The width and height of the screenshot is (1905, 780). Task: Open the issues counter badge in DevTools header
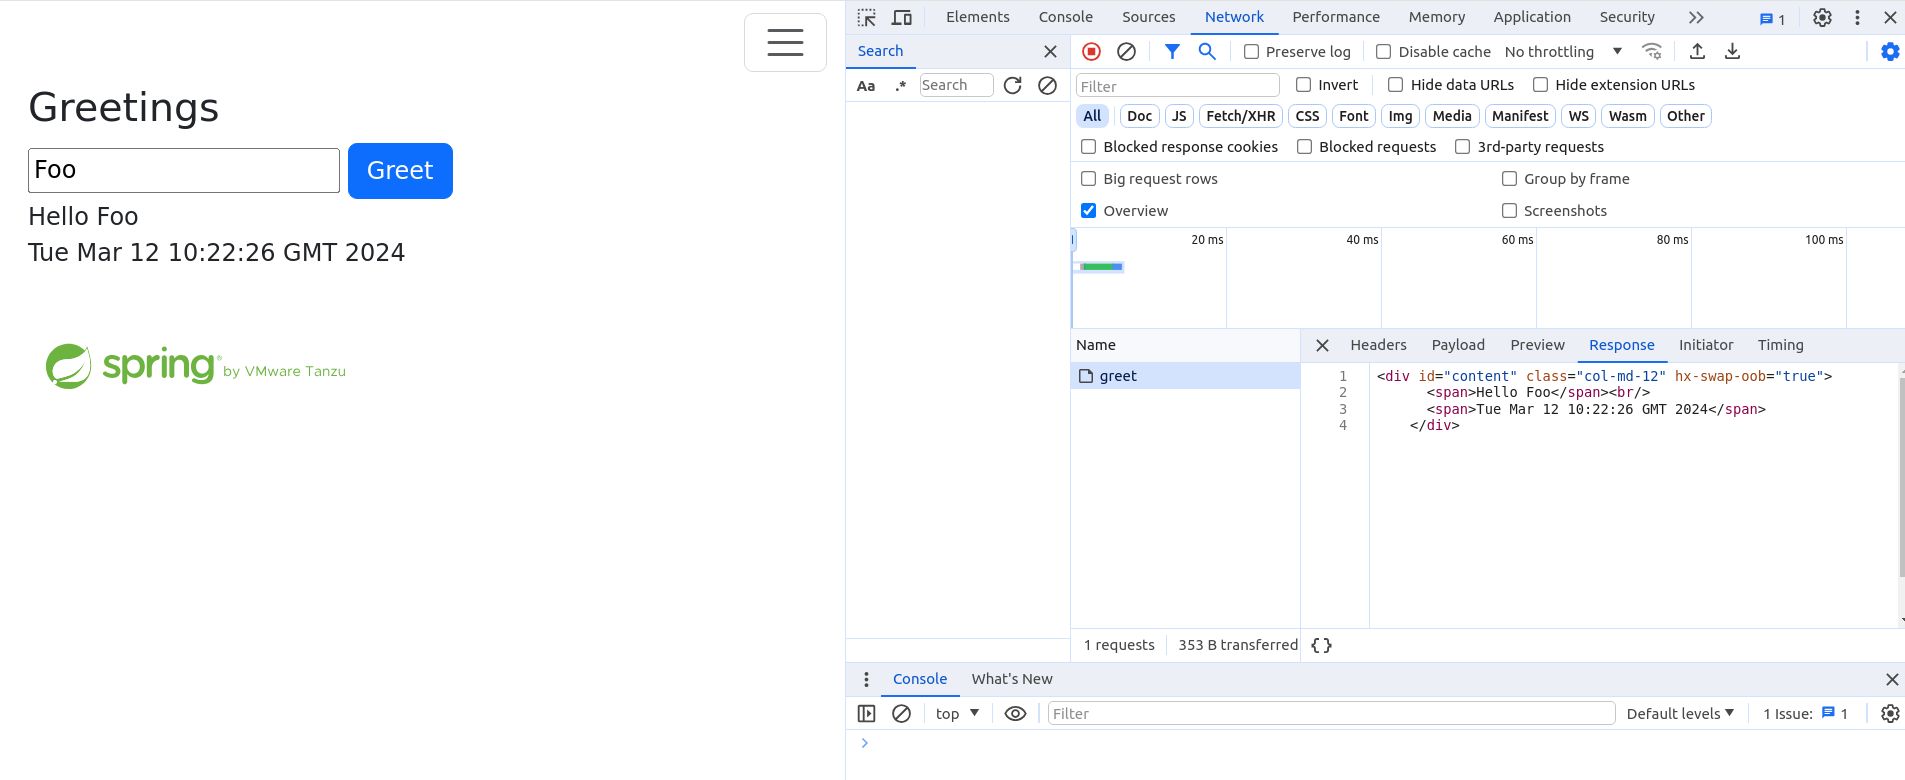click(x=1772, y=18)
